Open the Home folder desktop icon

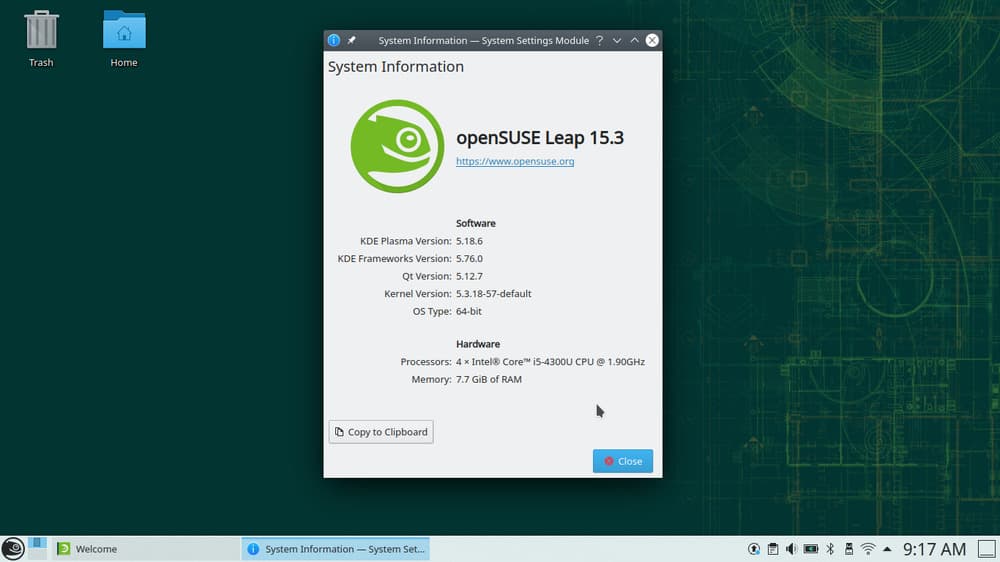tap(124, 38)
